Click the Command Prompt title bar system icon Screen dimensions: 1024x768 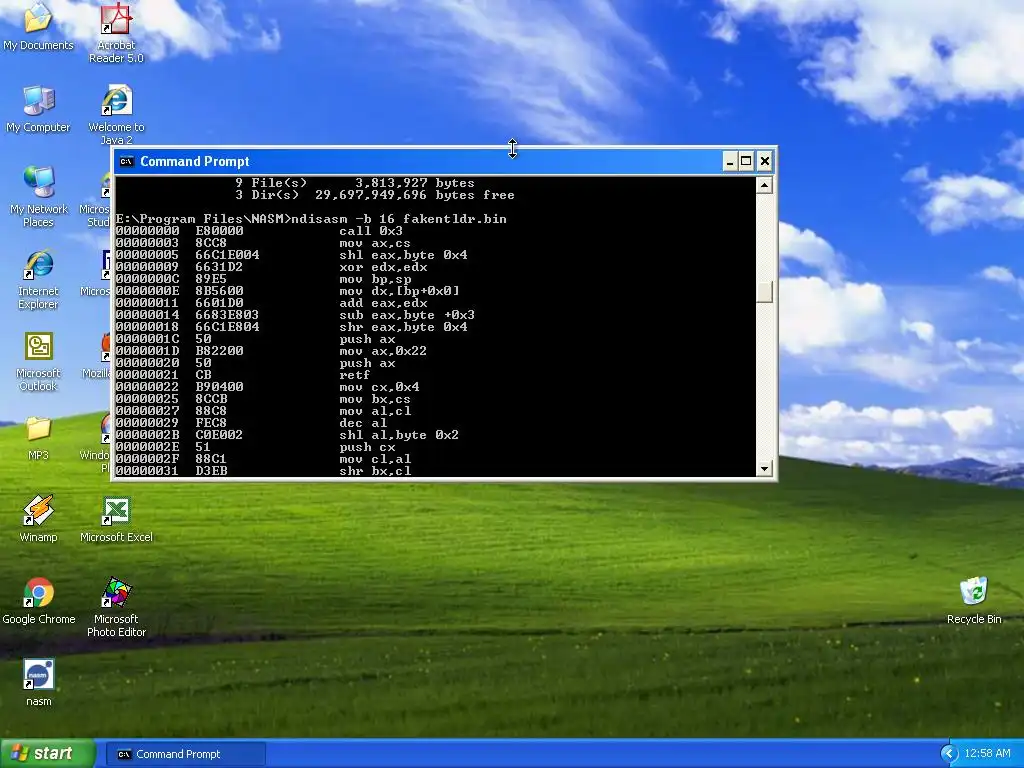pos(127,161)
